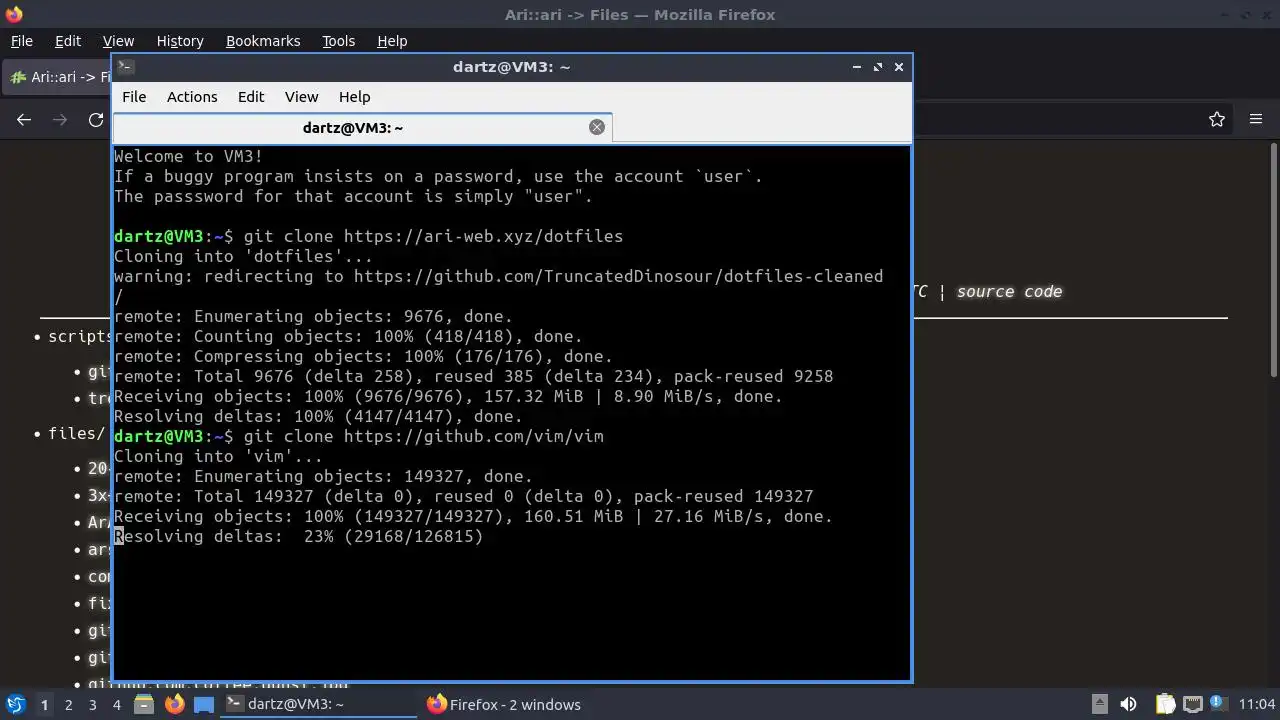Click the removable media eject tray icon
Screen dimensions: 1280x720
(x=1099, y=704)
